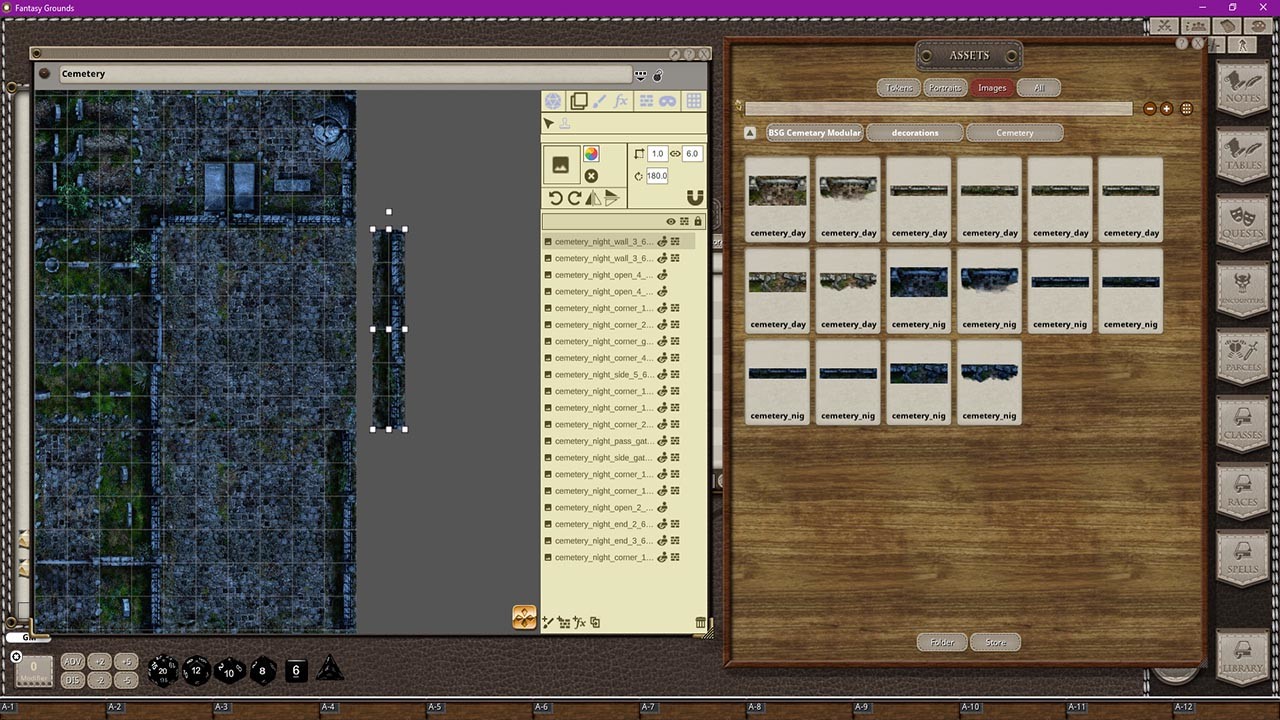Open the effects fx tool in the map toolbar
This screenshot has height=720, width=1280.
620,100
